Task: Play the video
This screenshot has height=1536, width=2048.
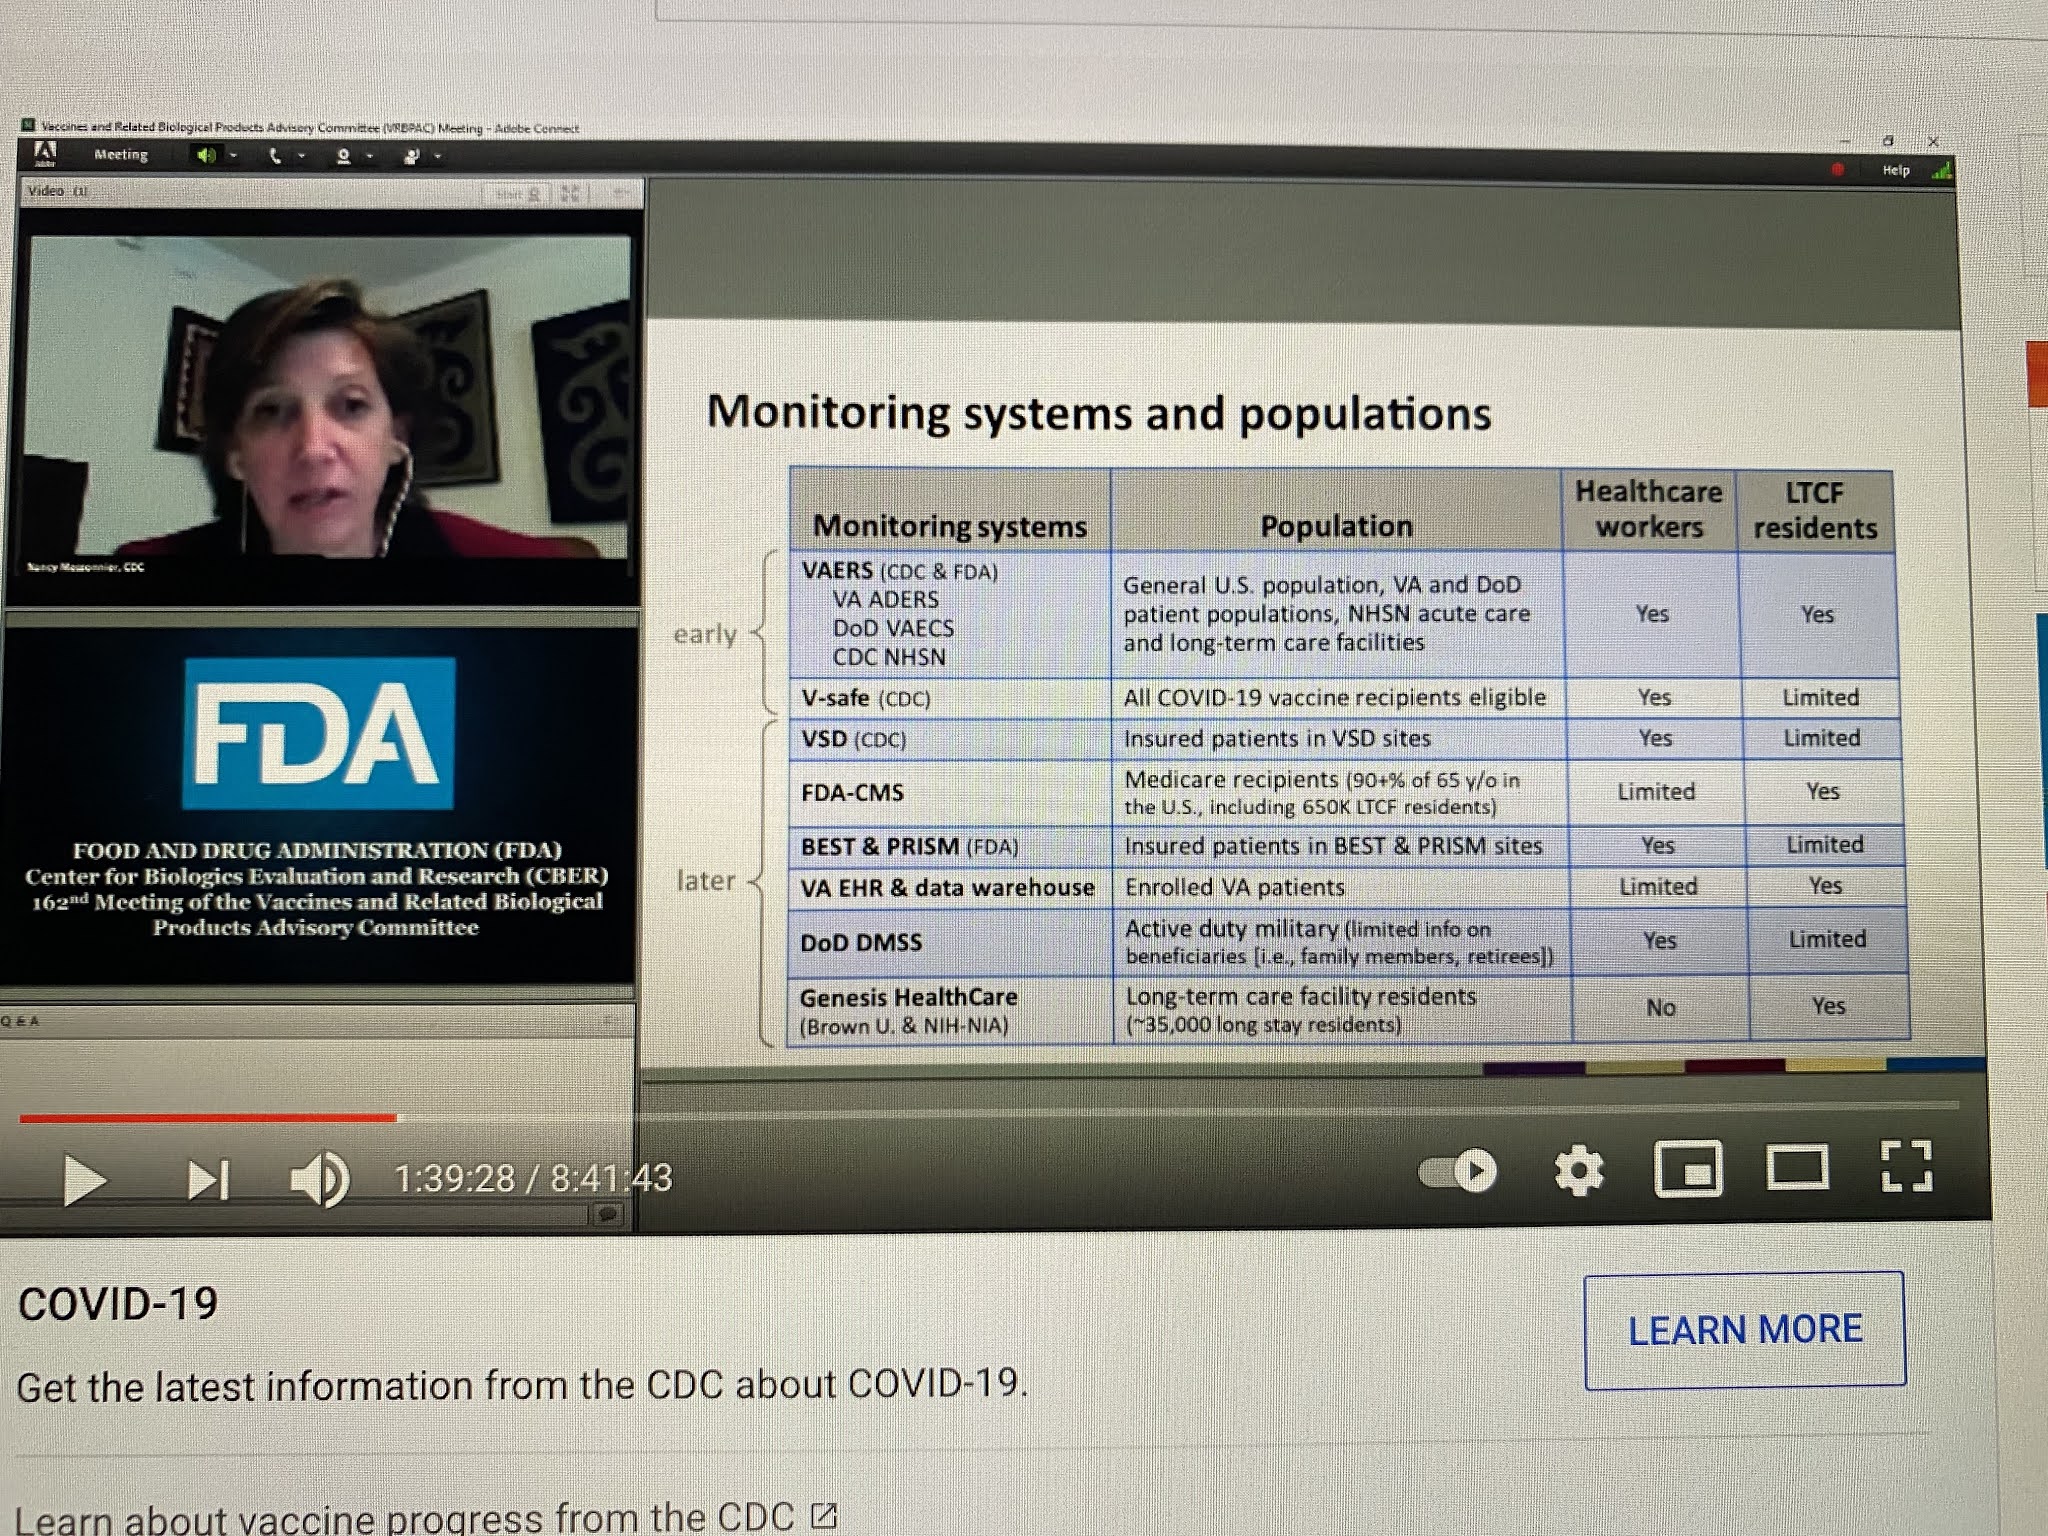Action: click(84, 1180)
